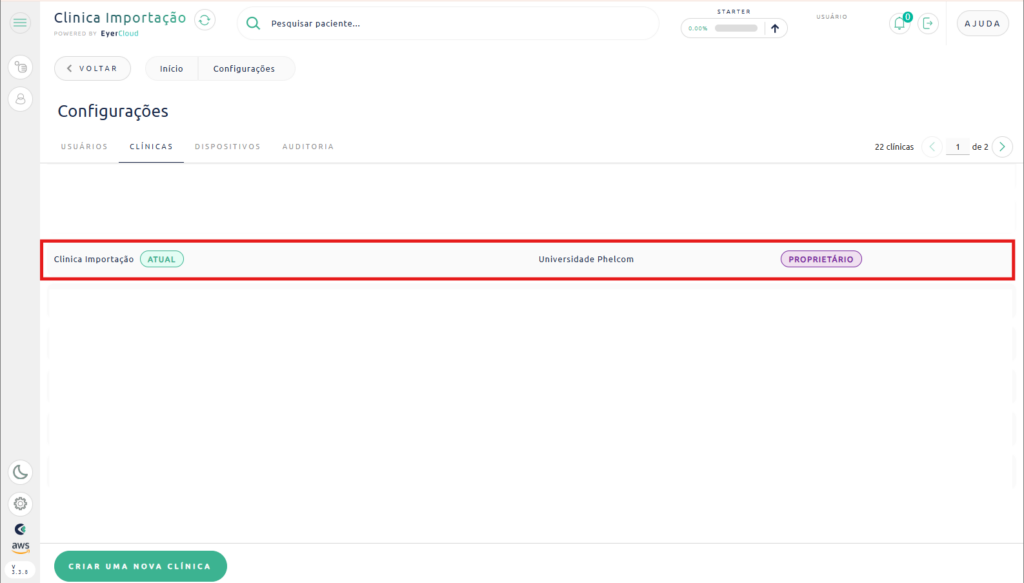This screenshot has height=583, width=1024.
Task: Click the Starter usage progress bar
Action: (735, 28)
